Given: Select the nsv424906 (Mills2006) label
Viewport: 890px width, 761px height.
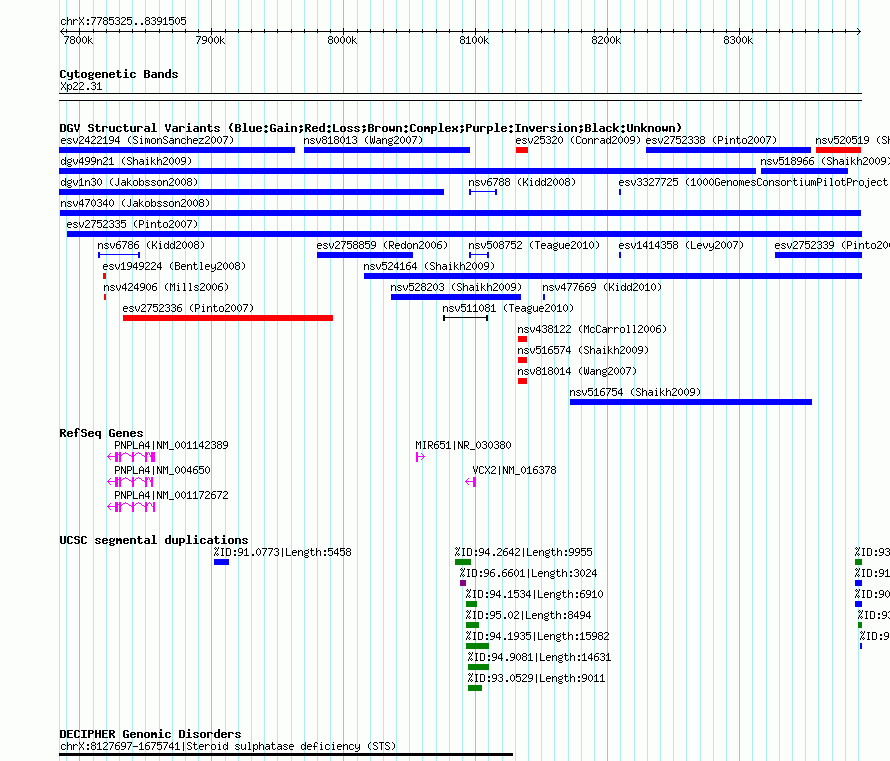Looking at the screenshot, I should click(x=166, y=287).
